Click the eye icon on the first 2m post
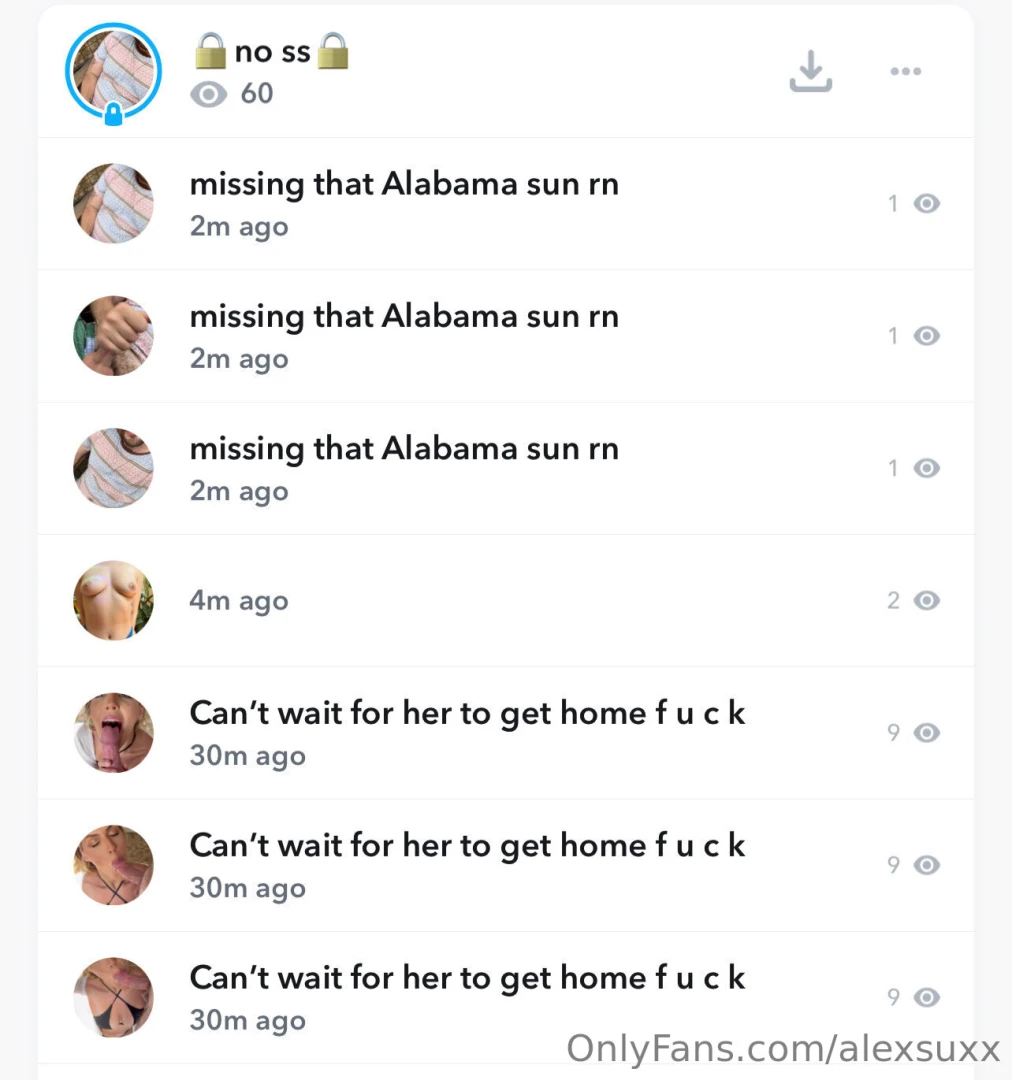The image size is (1012, 1080). [x=926, y=203]
